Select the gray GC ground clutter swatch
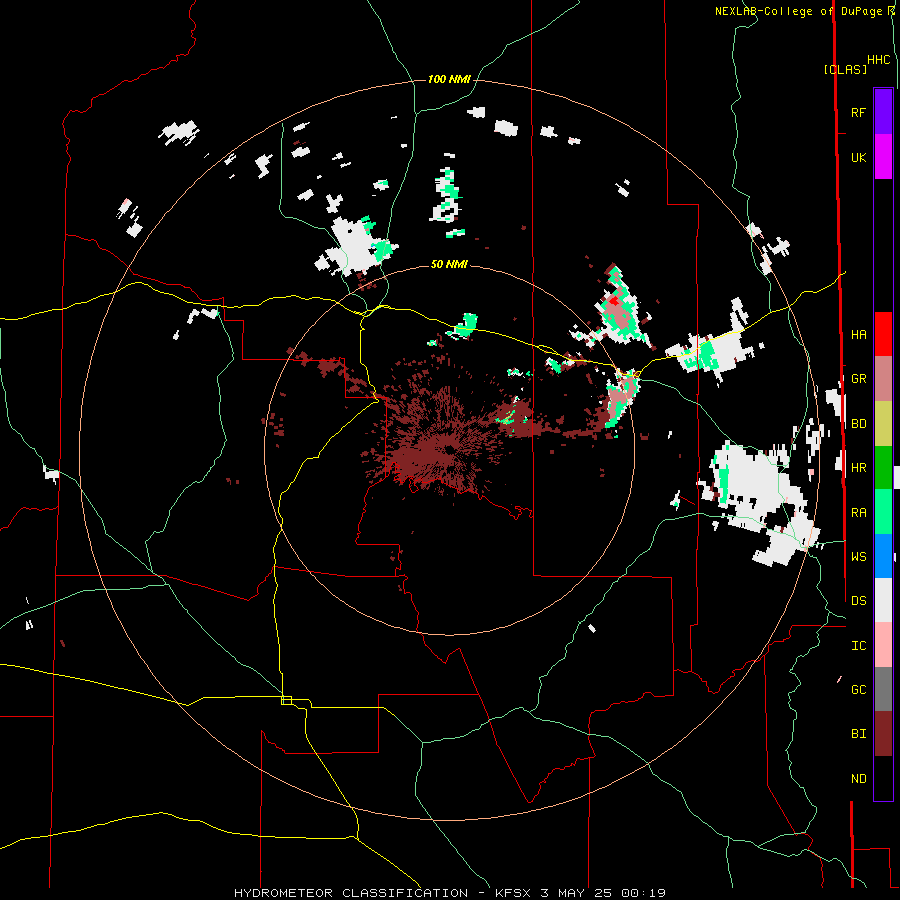 click(x=883, y=689)
